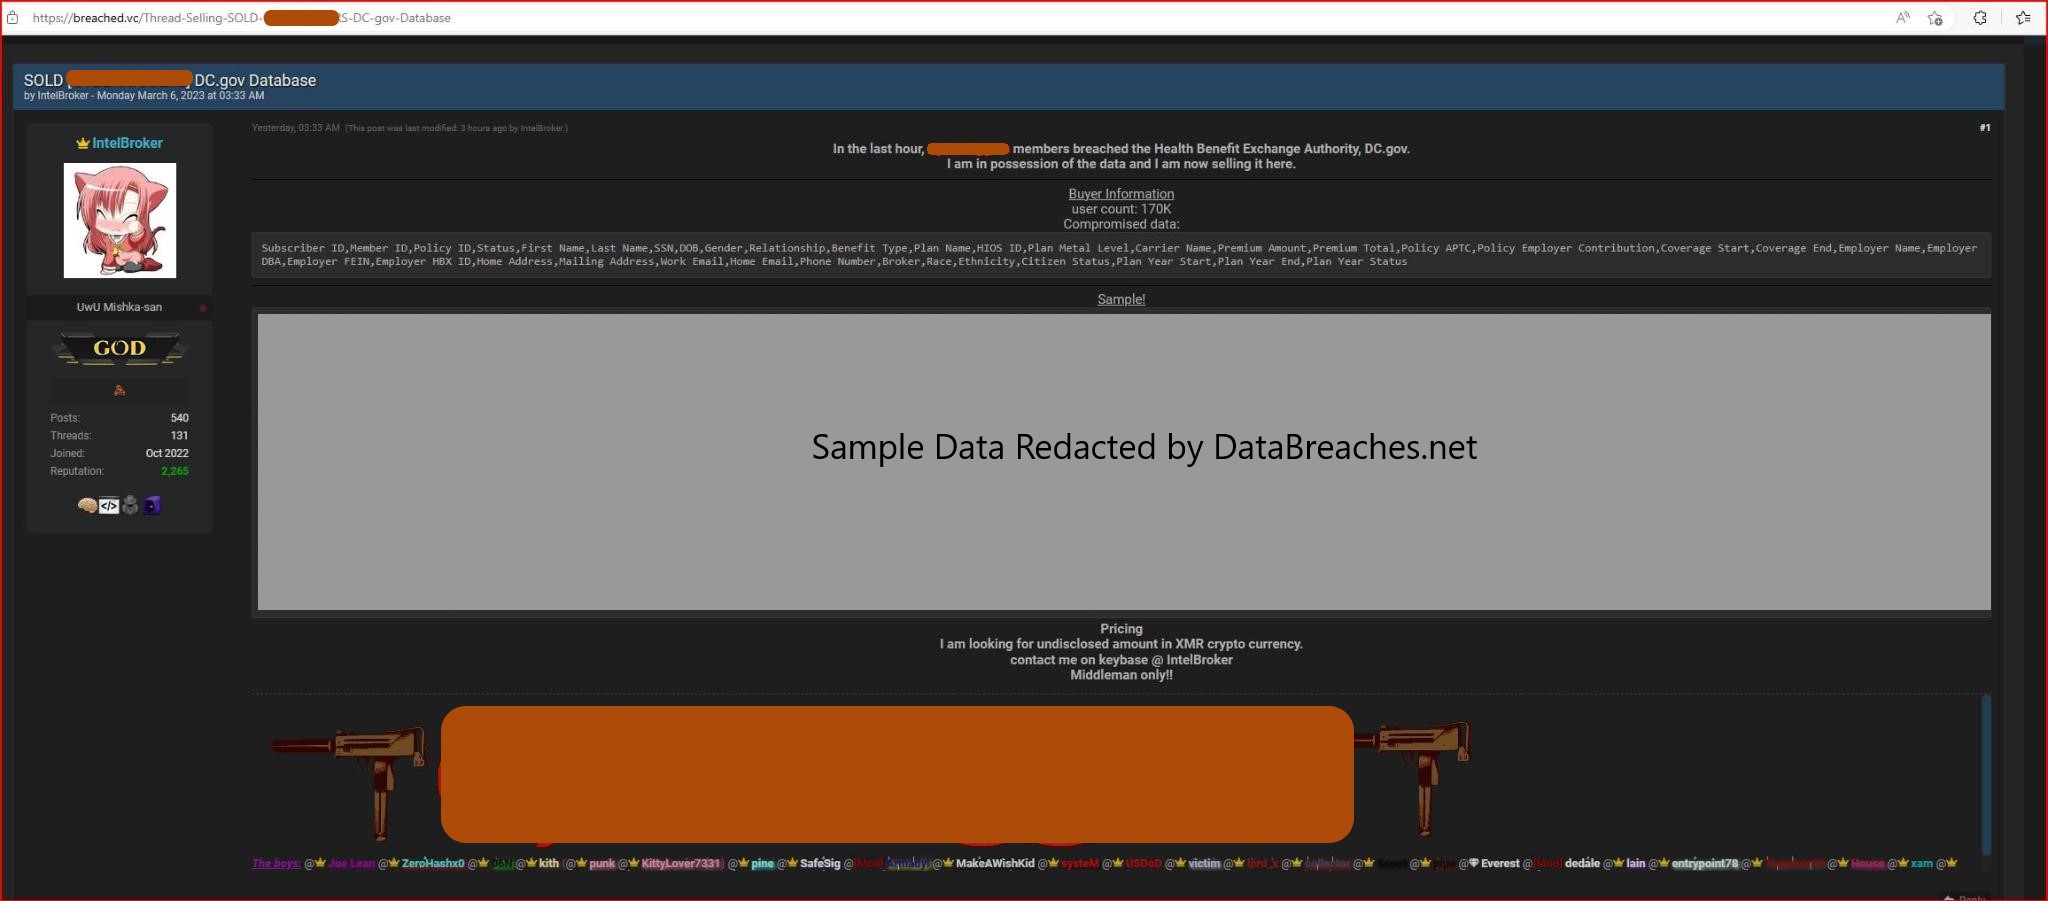Click the breached.vc URL address field
Screen dimensions: 2048x901
tap(242, 18)
